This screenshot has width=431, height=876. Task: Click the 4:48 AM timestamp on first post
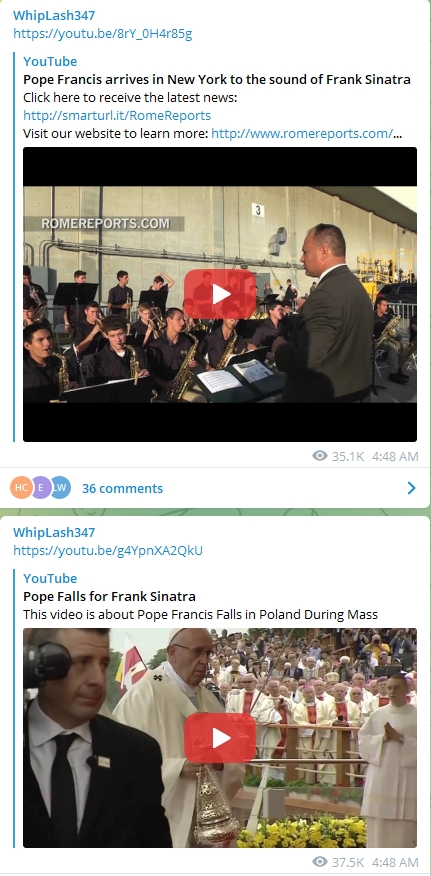click(395, 456)
